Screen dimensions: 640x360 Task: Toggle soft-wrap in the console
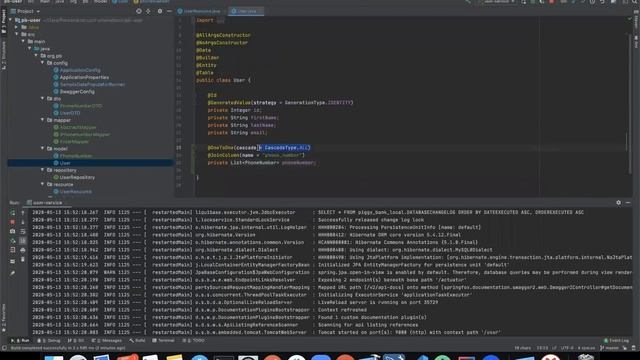(x=23, y=231)
